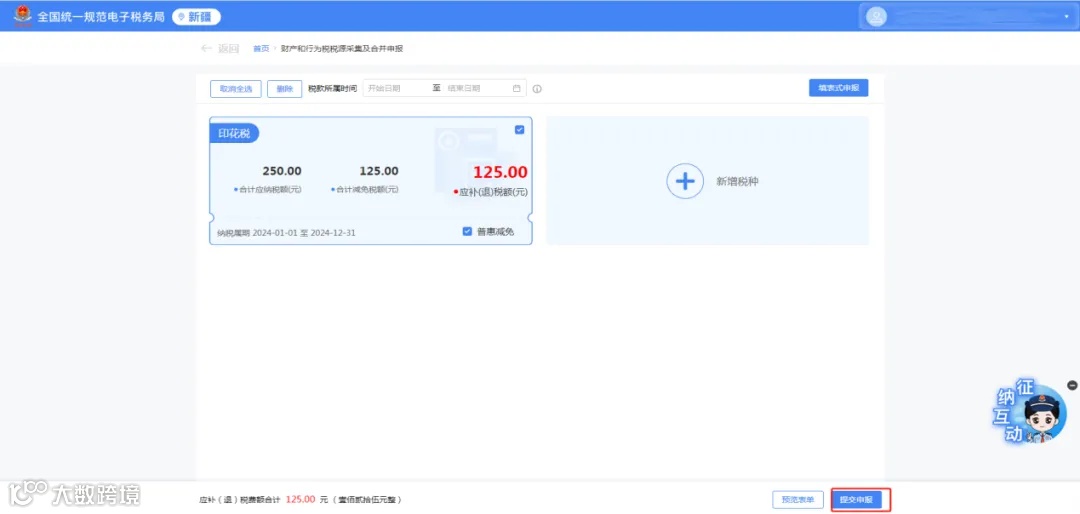1080x514 pixels.
Task: Click the 新增税种 label
Action: [738, 181]
